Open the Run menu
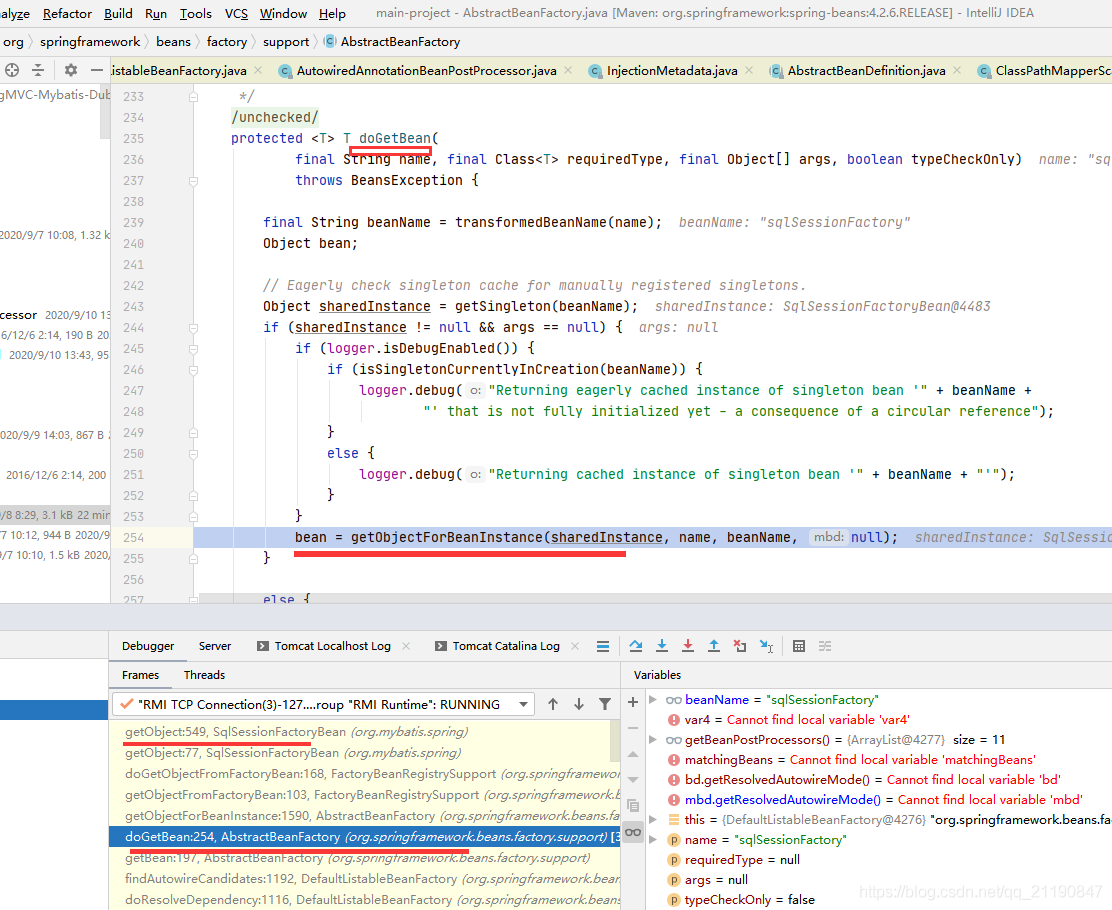This screenshot has height=910, width=1112. [x=156, y=13]
